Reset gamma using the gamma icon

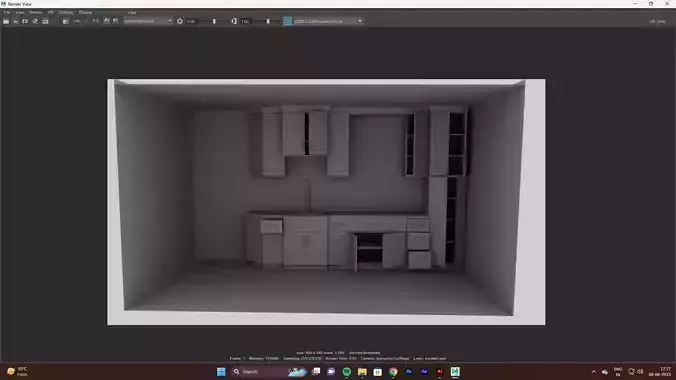coord(234,21)
